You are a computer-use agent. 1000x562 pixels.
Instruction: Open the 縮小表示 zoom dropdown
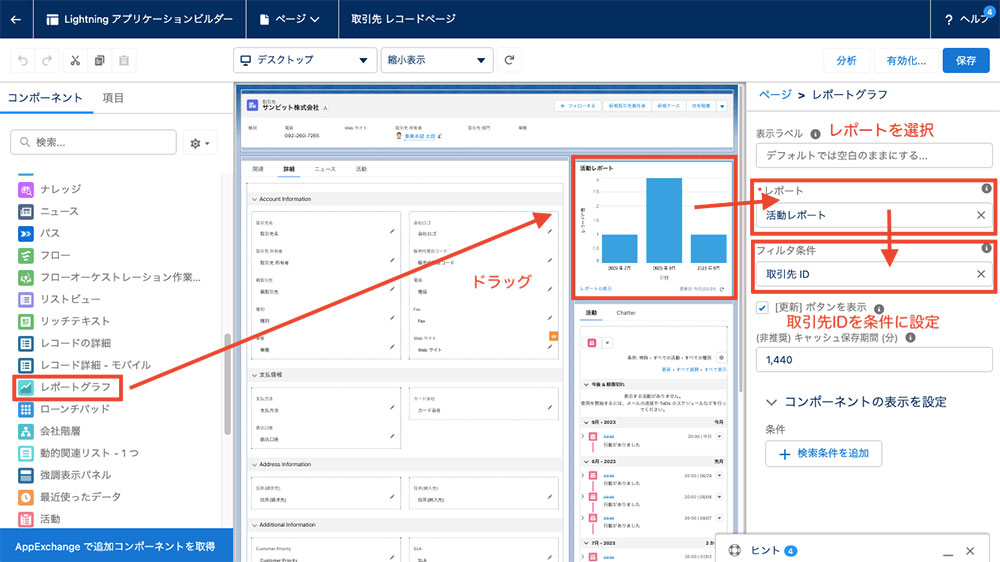[x=437, y=60]
